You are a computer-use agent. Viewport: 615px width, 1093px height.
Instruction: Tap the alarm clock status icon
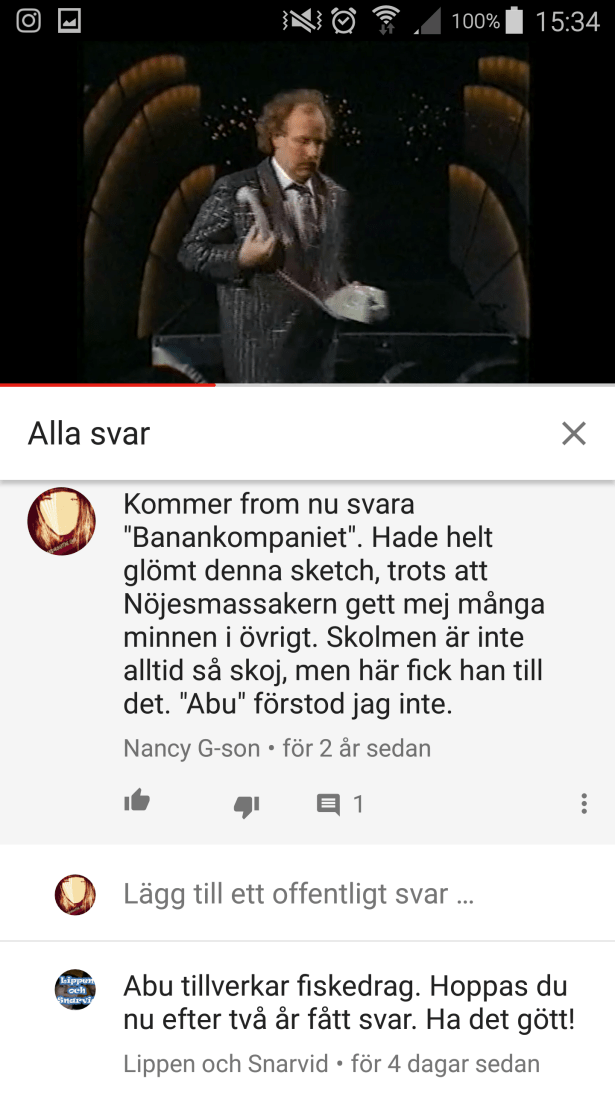click(x=343, y=21)
